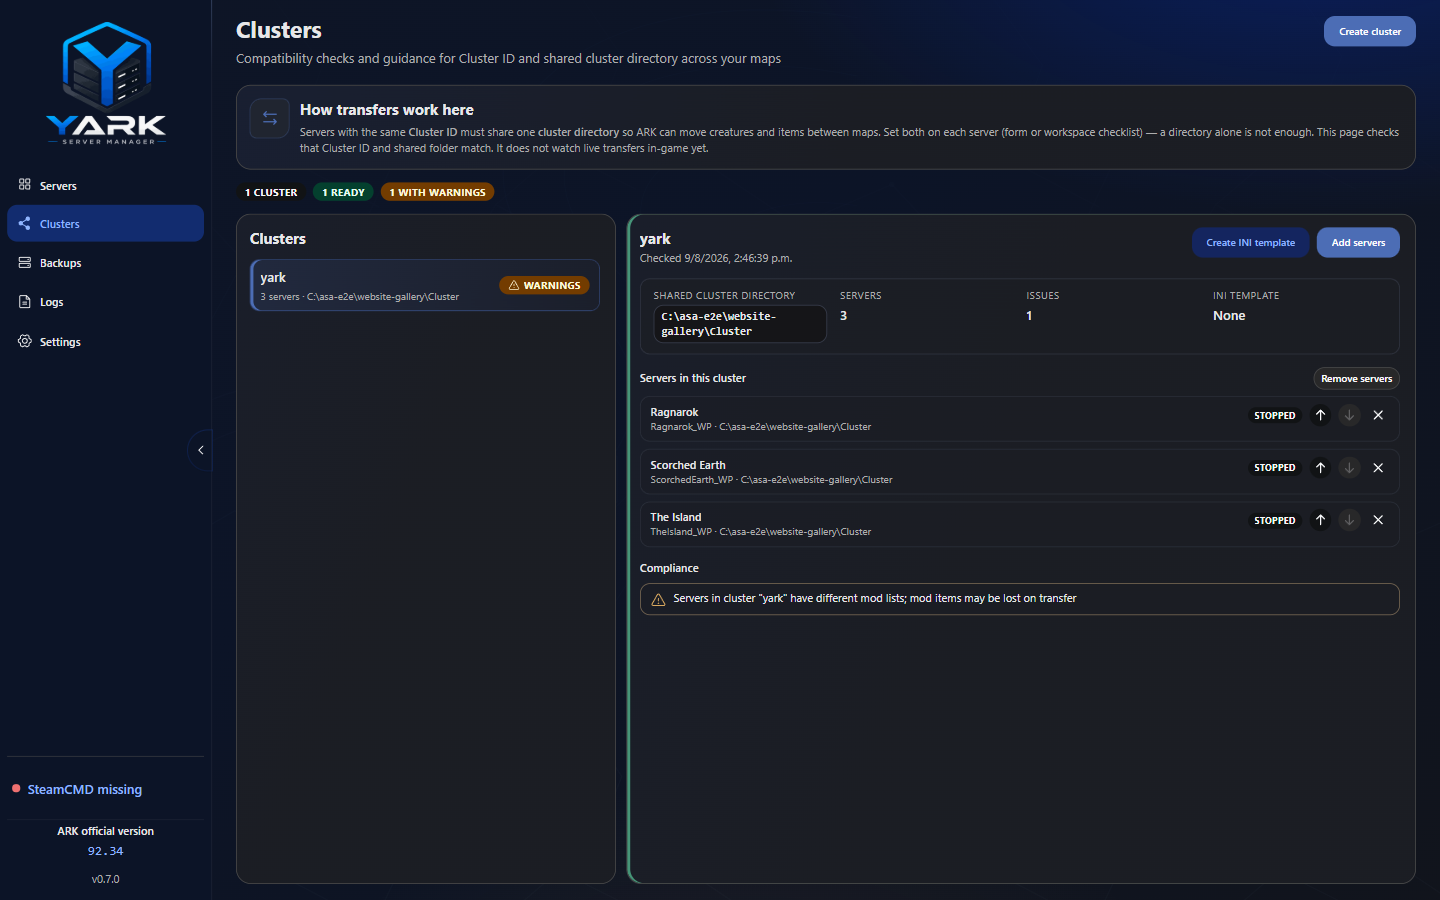1440x900 pixels.
Task: Click the yark cluster title in detail panel
Action: tap(655, 239)
